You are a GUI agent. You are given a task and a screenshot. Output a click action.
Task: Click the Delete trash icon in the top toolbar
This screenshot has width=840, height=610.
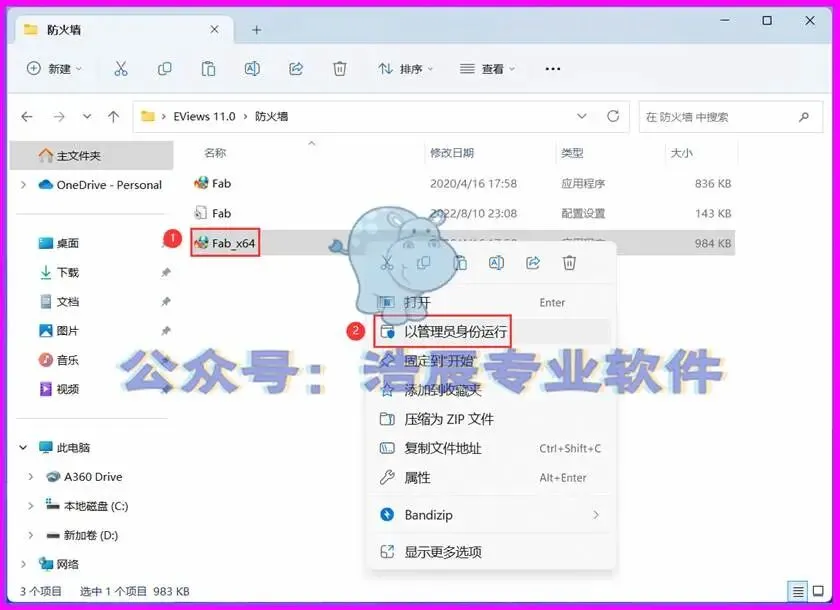click(x=340, y=69)
